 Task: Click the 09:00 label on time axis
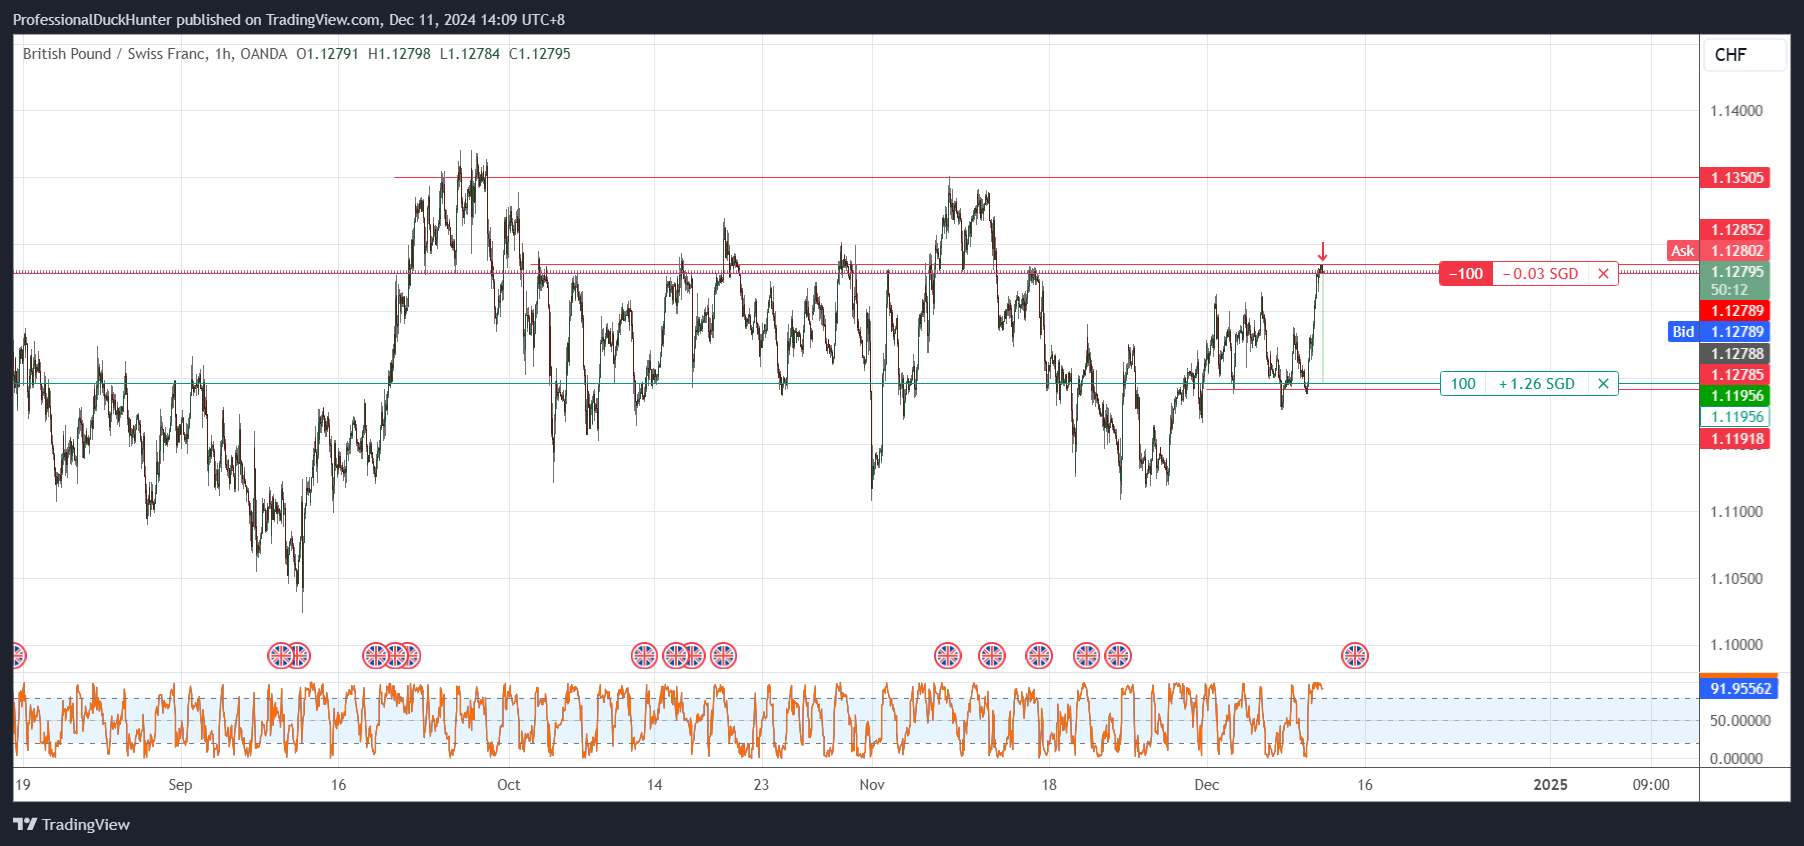[1651, 785]
